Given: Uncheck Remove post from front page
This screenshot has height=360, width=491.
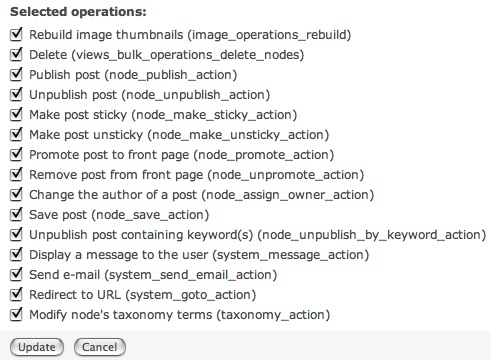Looking at the screenshot, I should pos(16,175).
